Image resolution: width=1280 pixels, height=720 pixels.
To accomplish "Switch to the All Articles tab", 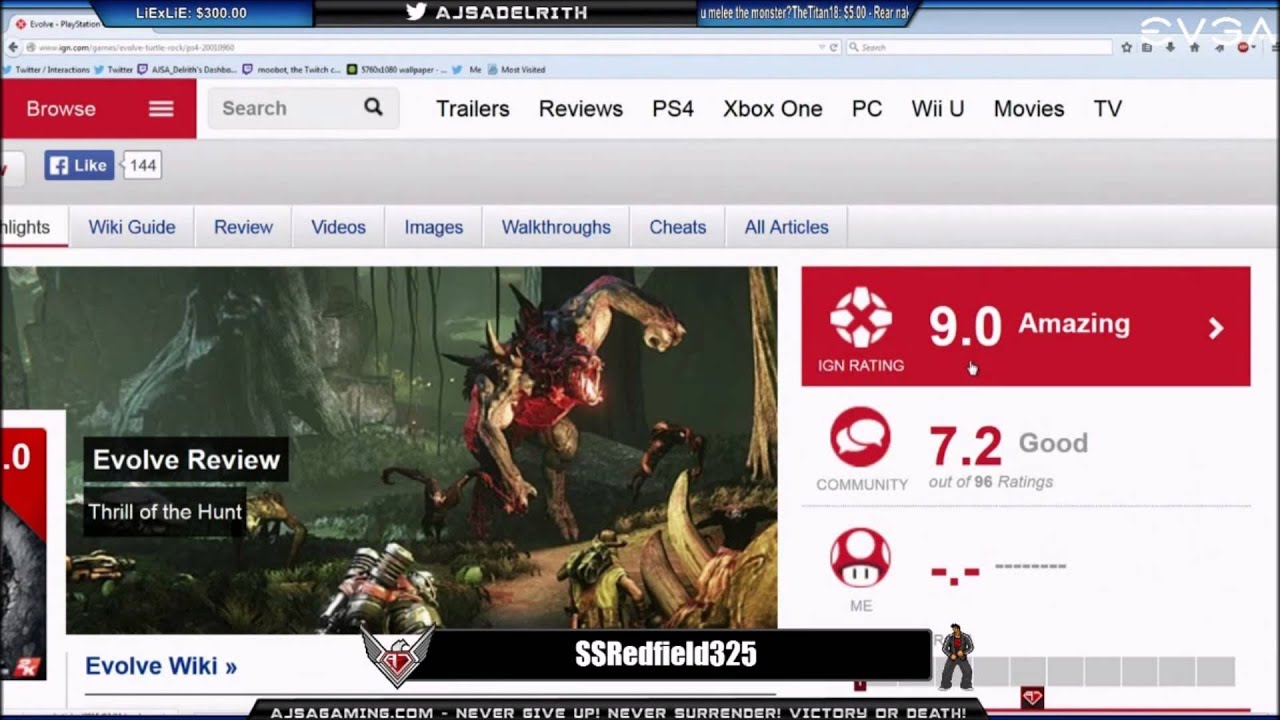I will pyautogui.click(x=786, y=227).
